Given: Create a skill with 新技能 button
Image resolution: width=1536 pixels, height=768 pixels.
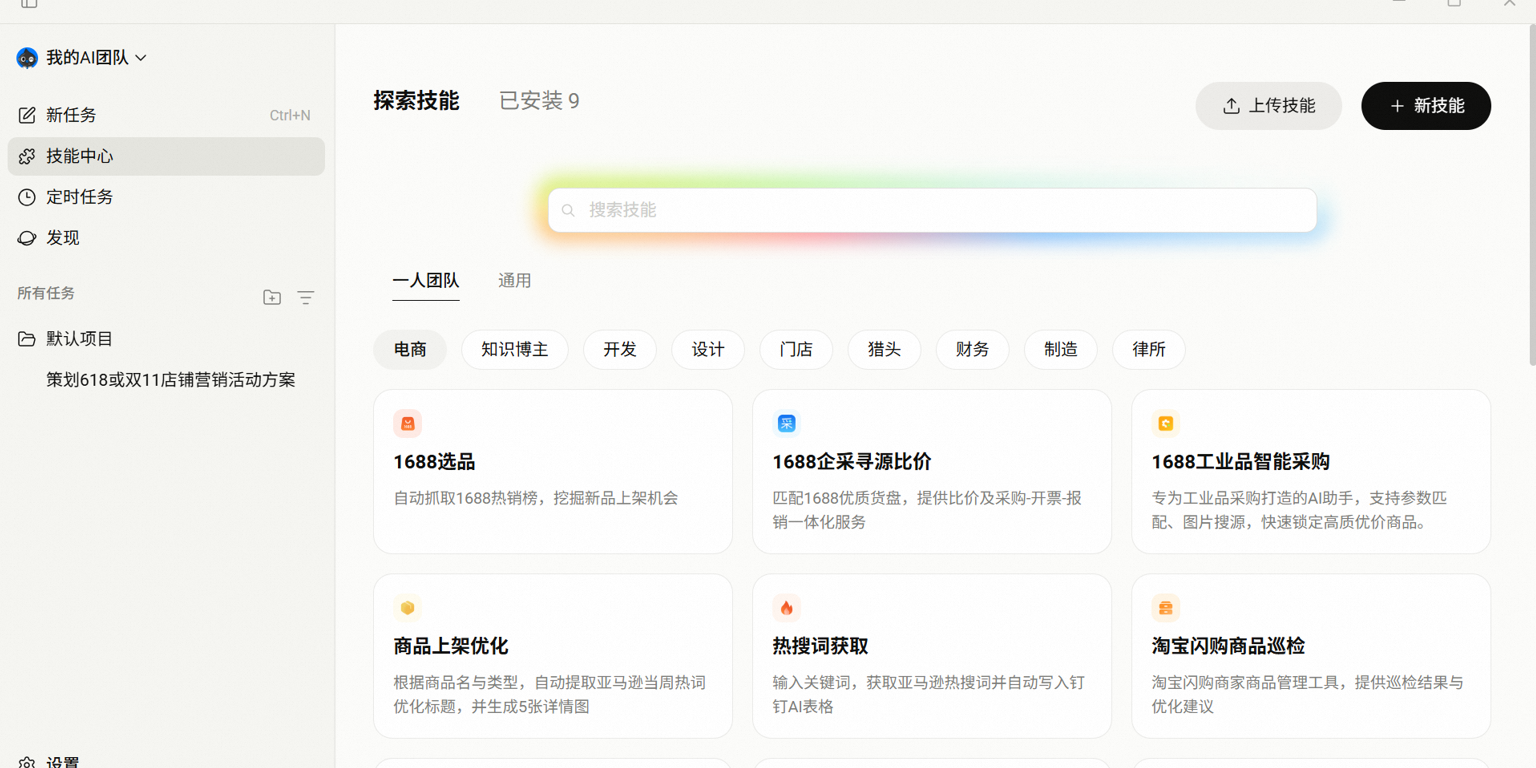Looking at the screenshot, I should (x=1425, y=105).
